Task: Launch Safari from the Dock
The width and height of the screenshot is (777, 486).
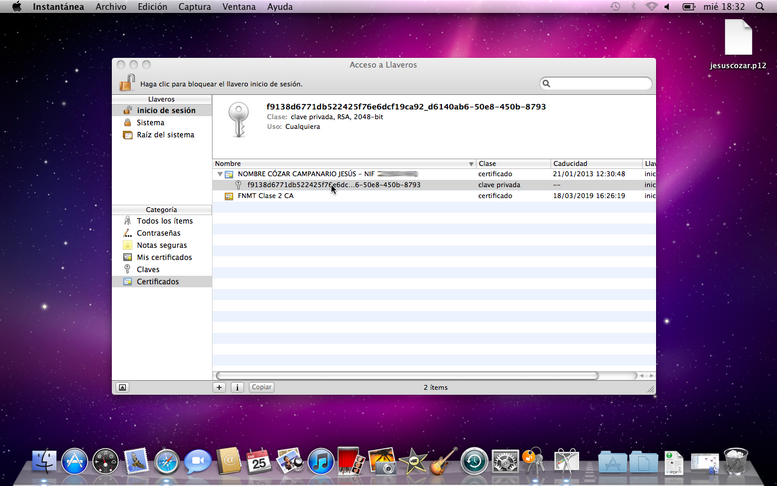Action: coord(166,462)
